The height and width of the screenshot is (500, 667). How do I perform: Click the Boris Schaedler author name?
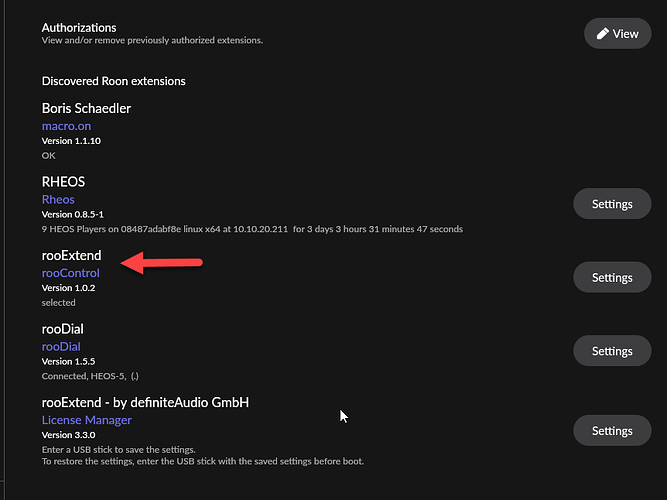pos(86,109)
